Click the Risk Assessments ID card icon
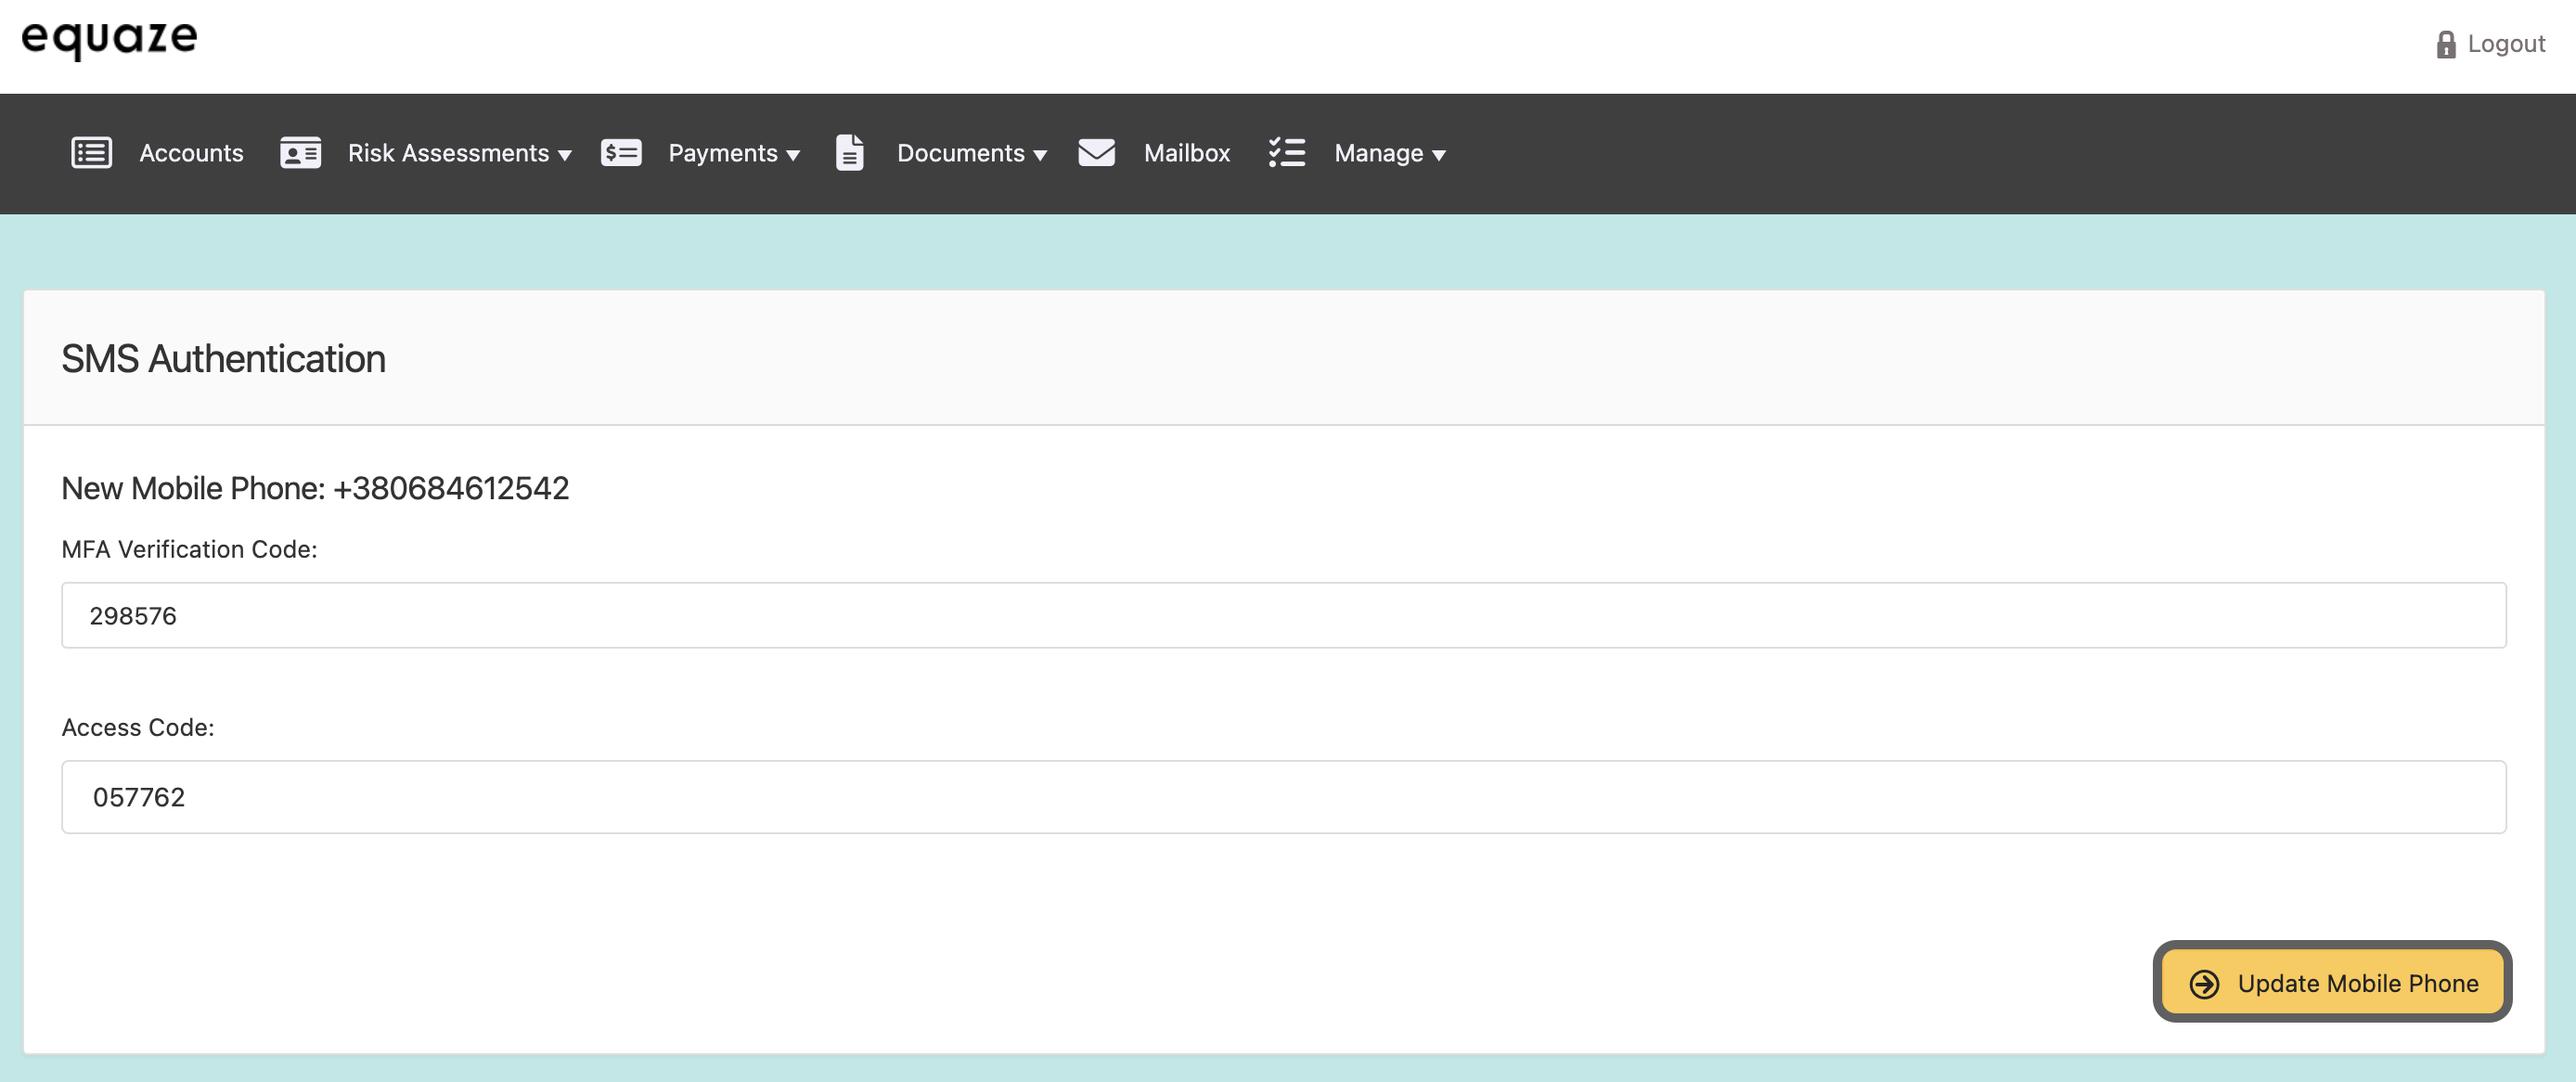 [300, 153]
